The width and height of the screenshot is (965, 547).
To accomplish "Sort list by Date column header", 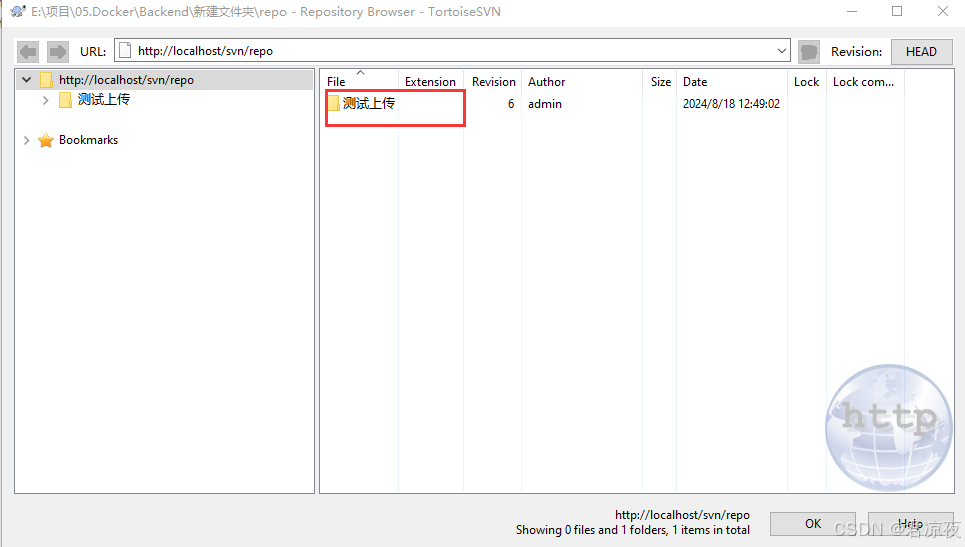I will tap(695, 82).
